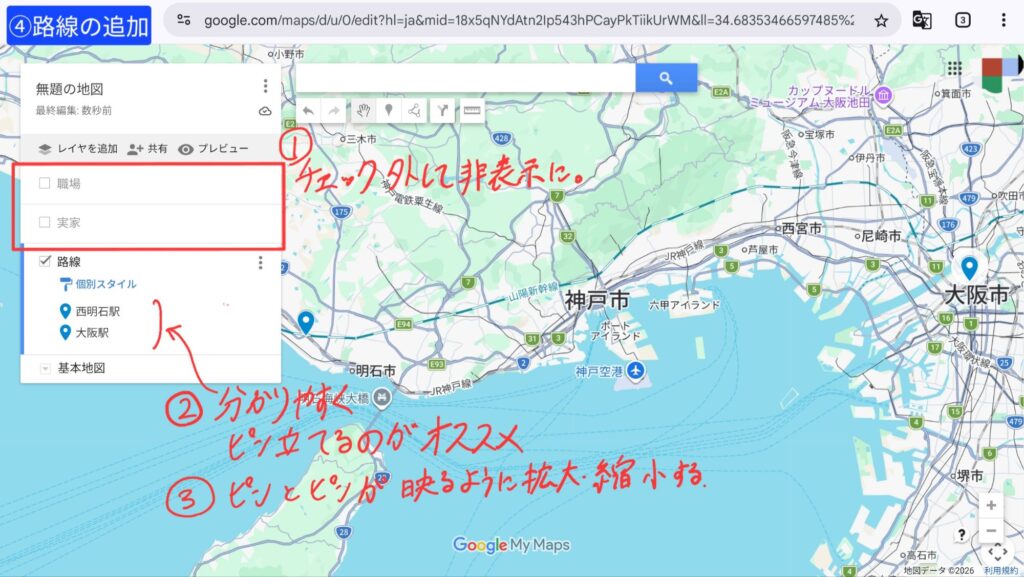Check the 実家 layer checkbox

pos(44,221)
